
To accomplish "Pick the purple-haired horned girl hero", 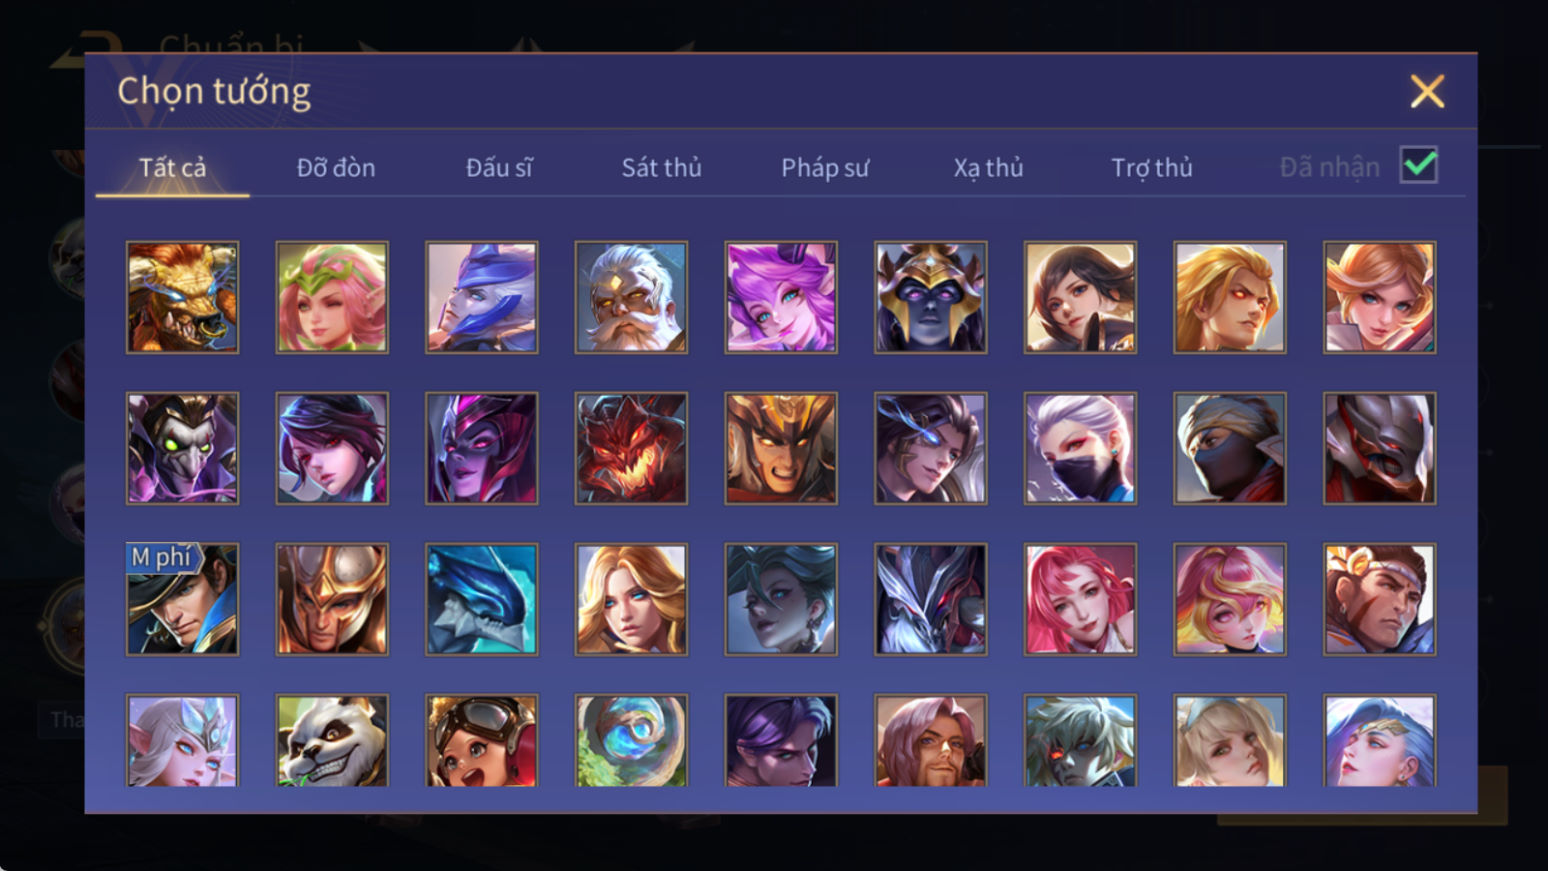I will click(x=781, y=297).
